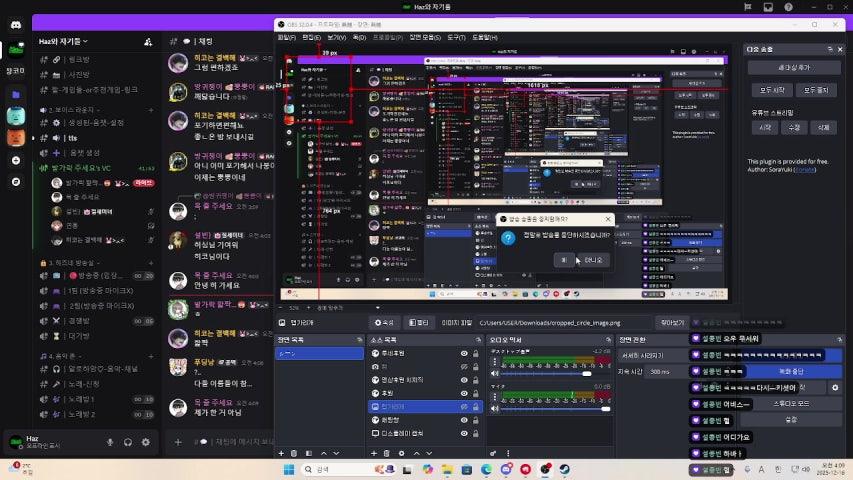Screen dimensions: 853x480
Task: Mute microphone in Discord user panel
Action: click(x=109, y=442)
